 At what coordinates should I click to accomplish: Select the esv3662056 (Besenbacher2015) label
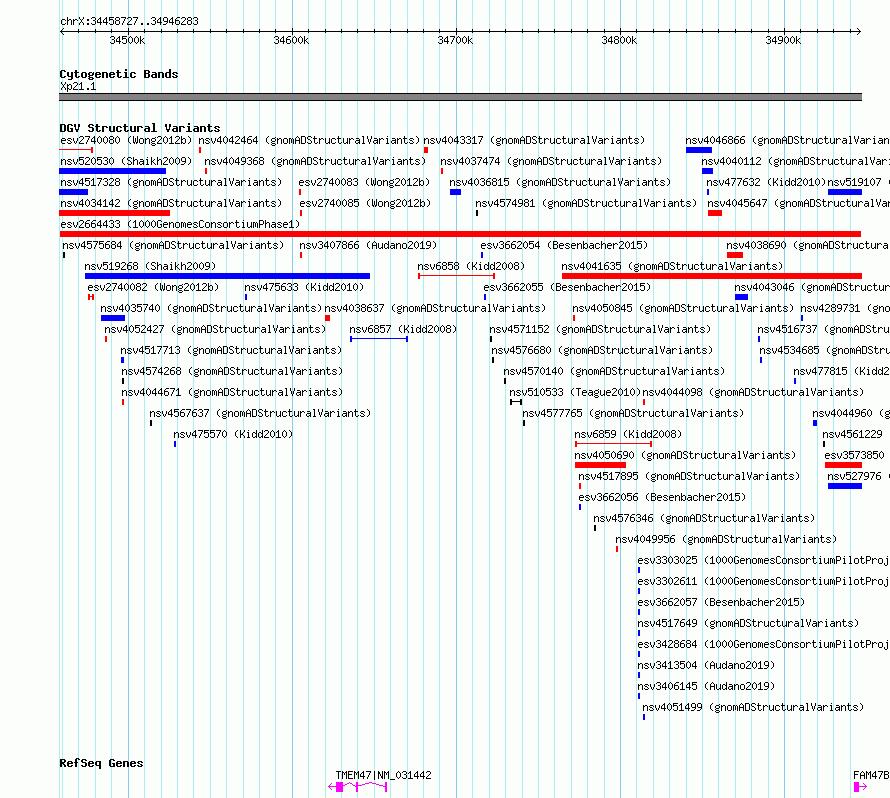[662, 497]
